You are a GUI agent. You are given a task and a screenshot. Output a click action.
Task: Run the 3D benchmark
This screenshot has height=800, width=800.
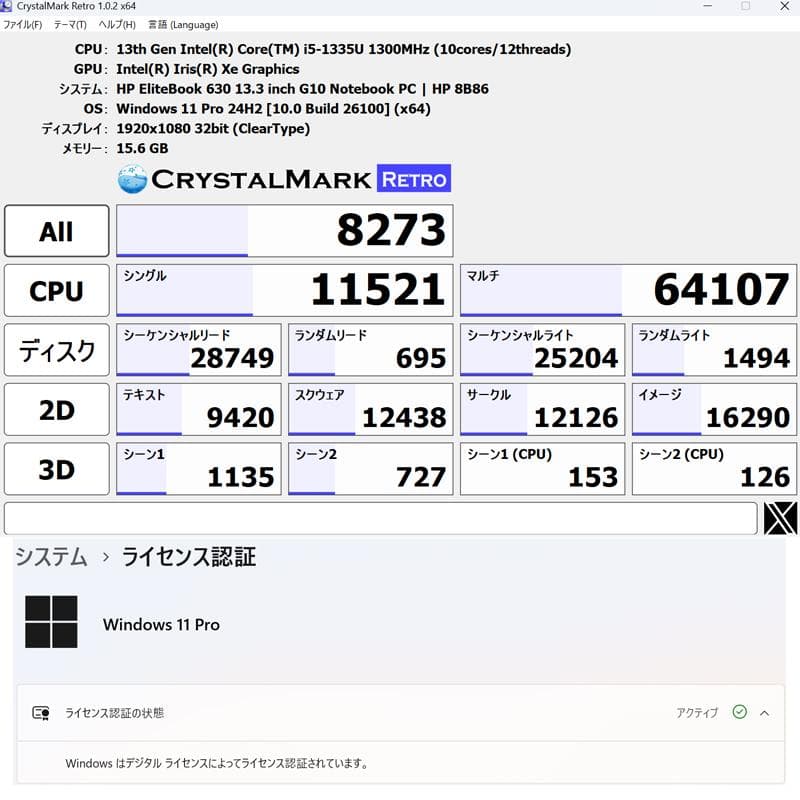pyautogui.click(x=56, y=468)
